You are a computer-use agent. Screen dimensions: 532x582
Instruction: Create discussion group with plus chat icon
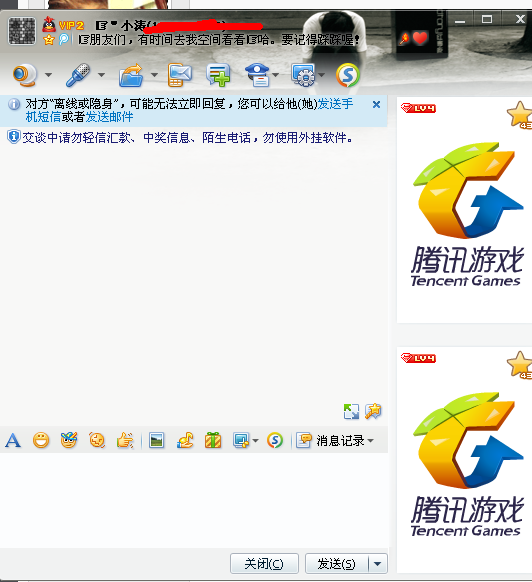click(x=218, y=75)
